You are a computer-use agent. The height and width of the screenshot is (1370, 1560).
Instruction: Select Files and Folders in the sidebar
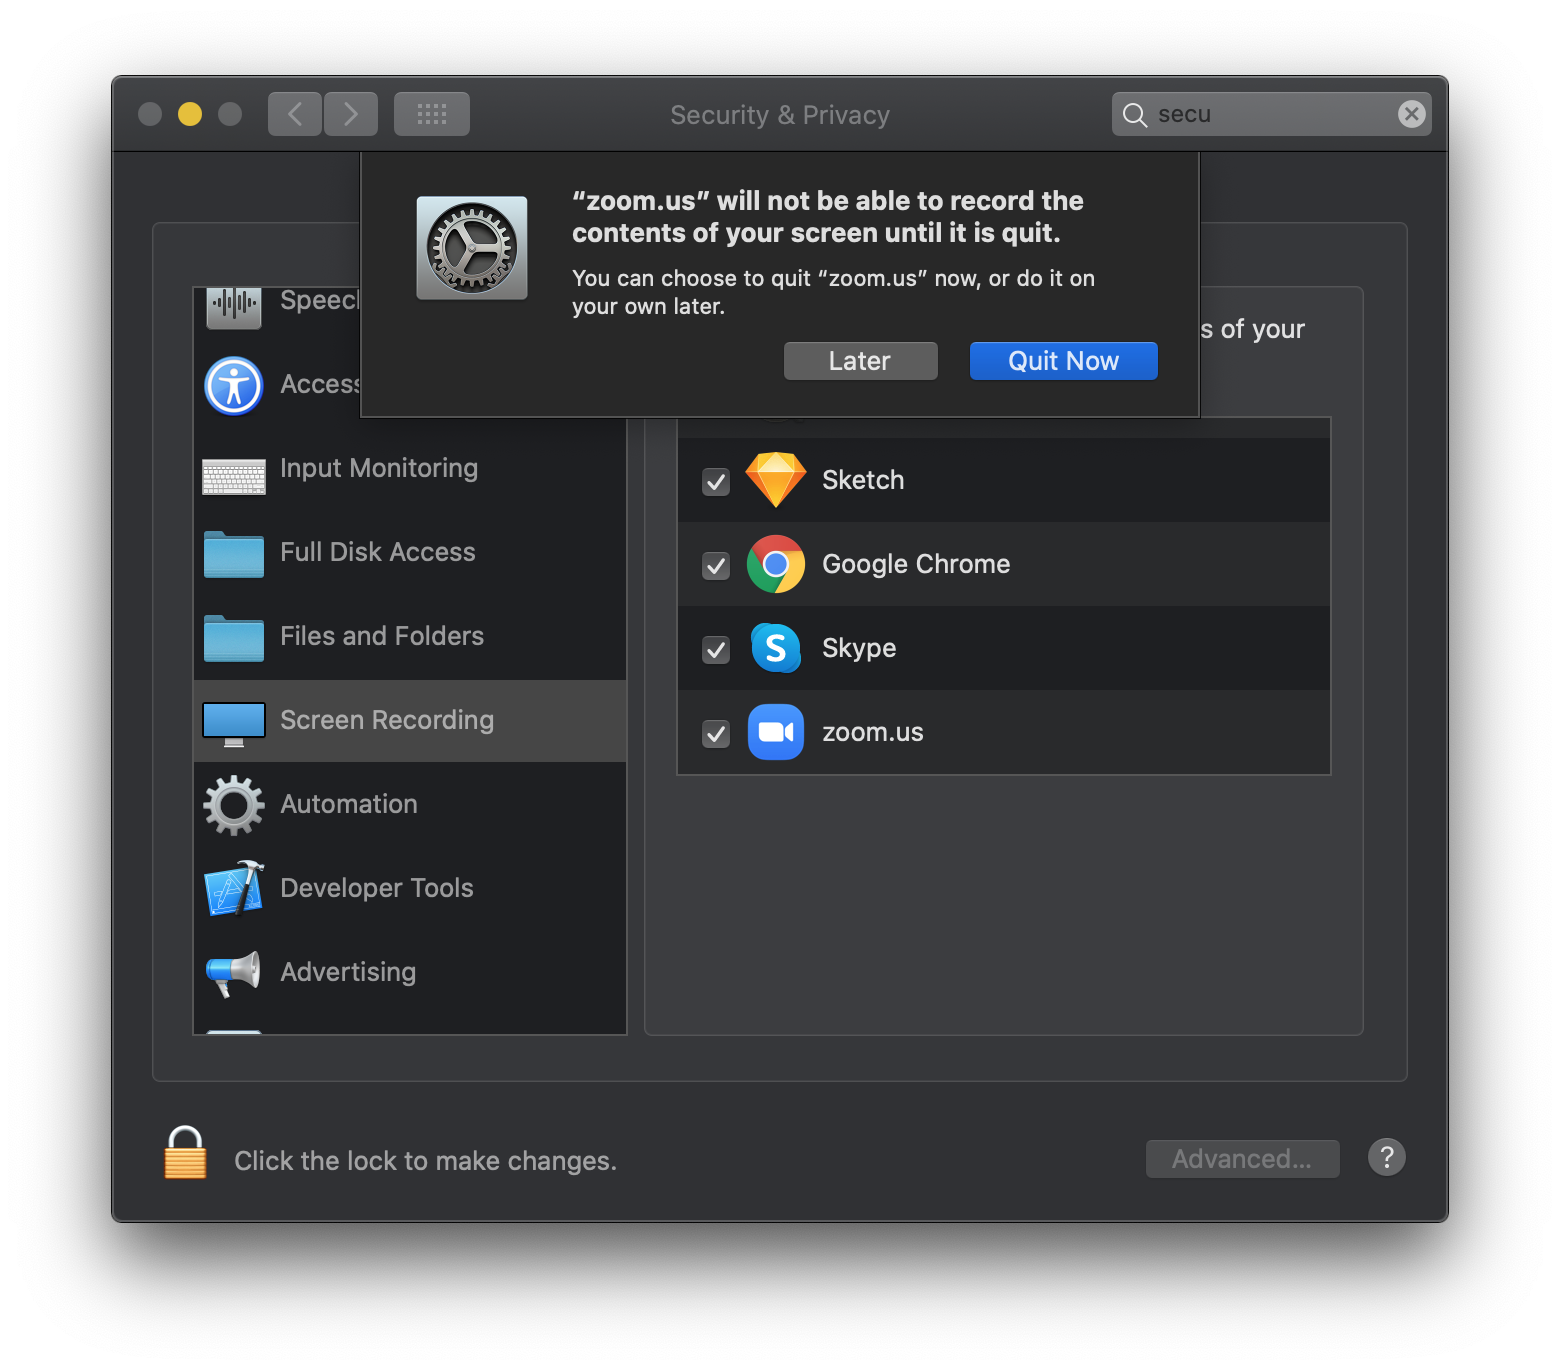point(410,636)
